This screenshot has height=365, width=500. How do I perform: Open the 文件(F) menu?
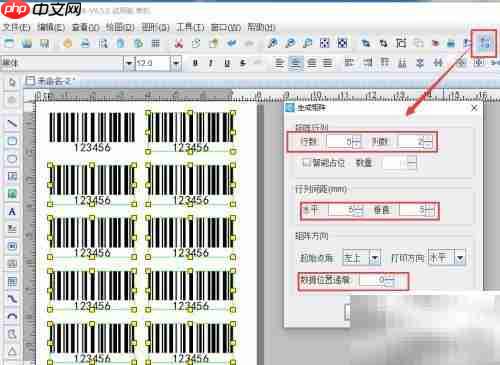click(x=16, y=27)
